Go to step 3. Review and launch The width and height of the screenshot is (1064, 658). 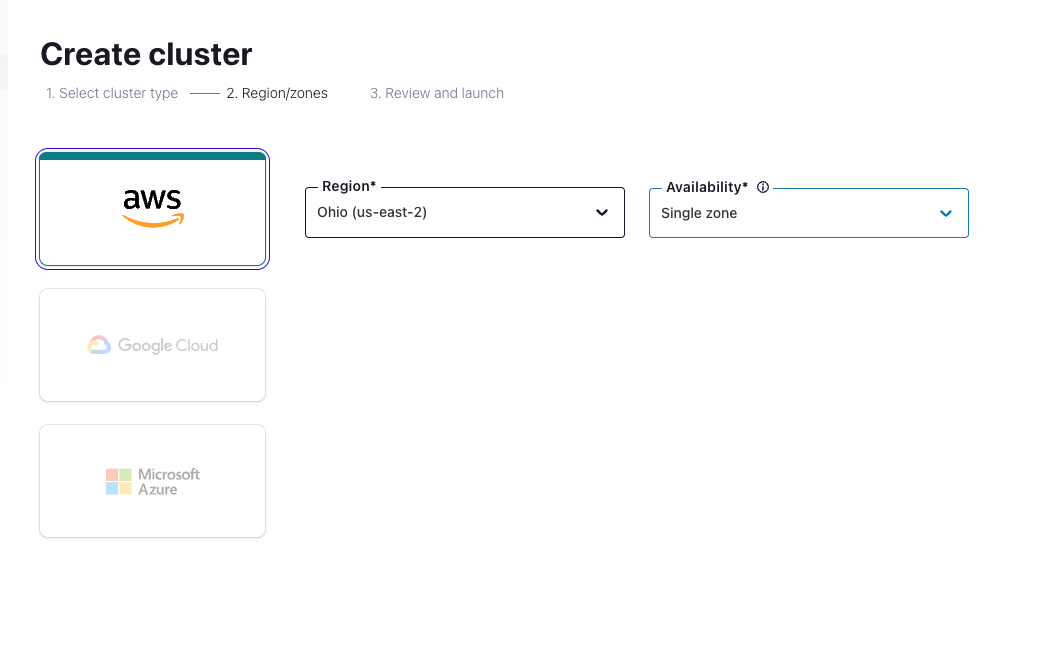coord(437,93)
